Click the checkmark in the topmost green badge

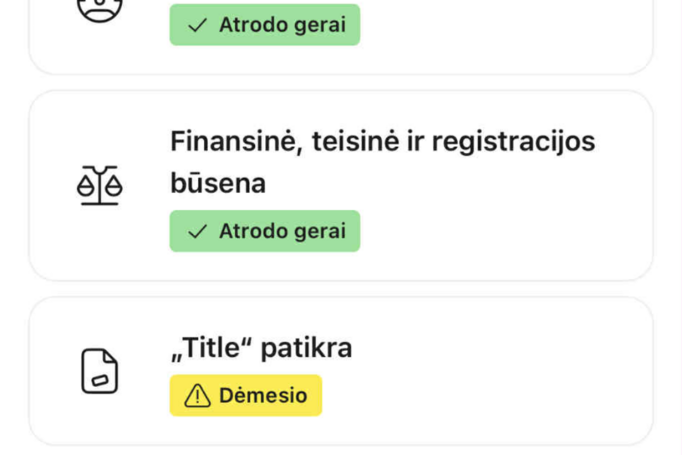(198, 25)
